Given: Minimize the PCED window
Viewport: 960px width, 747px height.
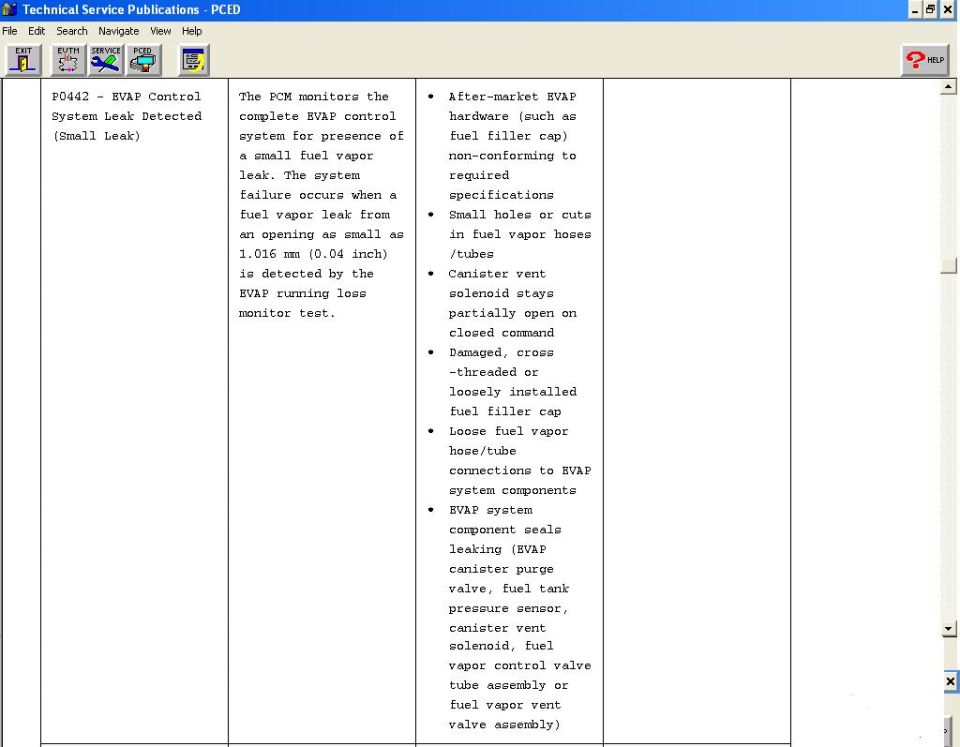Looking at the screenshot, I should tap(915, 10).
